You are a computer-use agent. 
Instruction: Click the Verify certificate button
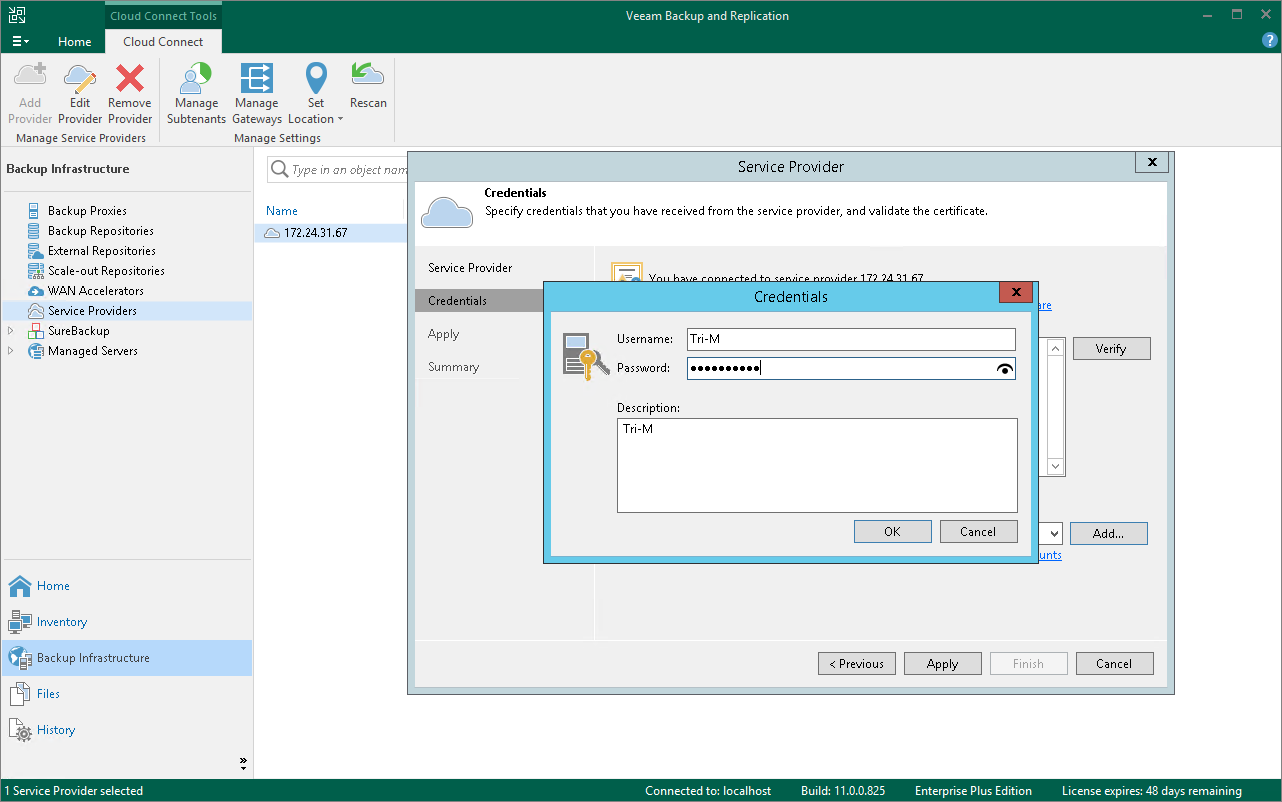click(1111, 349)
